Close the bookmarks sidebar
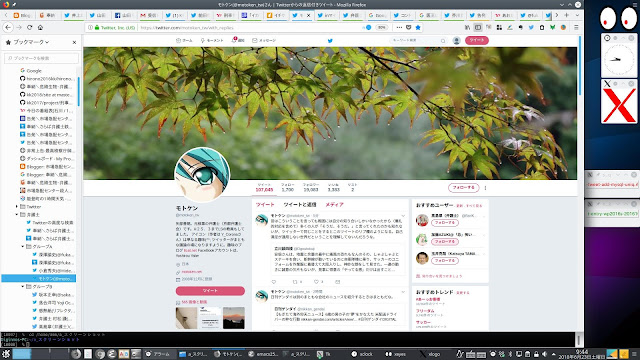 [74, 42]
